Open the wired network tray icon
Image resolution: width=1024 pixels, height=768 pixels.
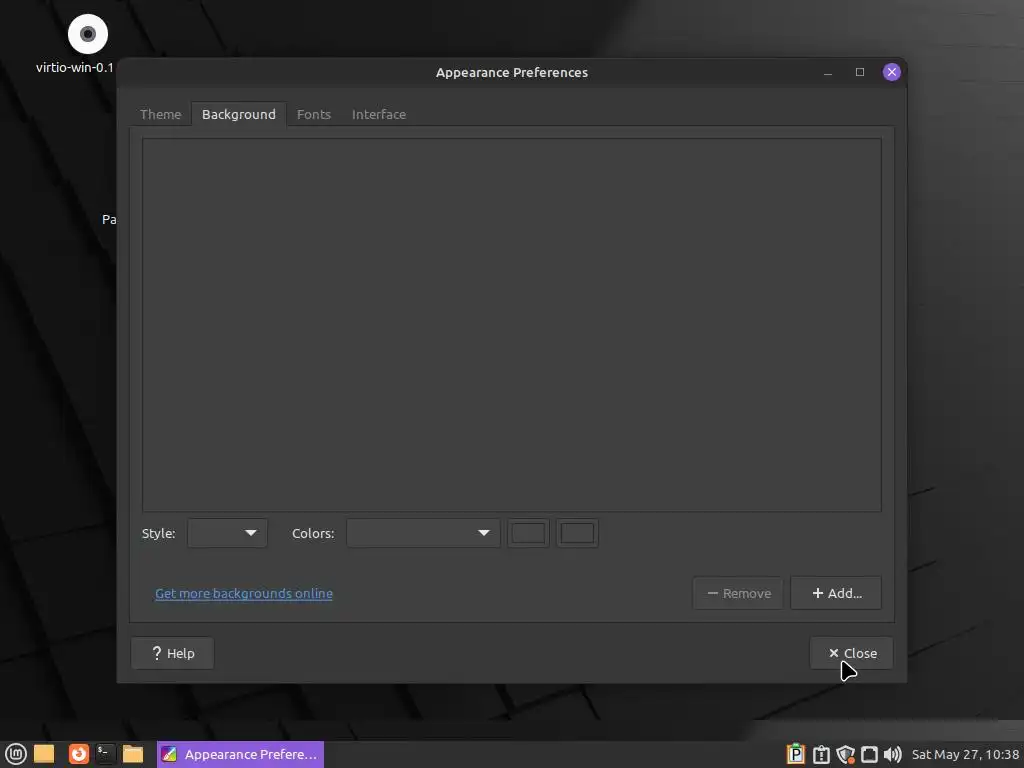pos(869,754)
